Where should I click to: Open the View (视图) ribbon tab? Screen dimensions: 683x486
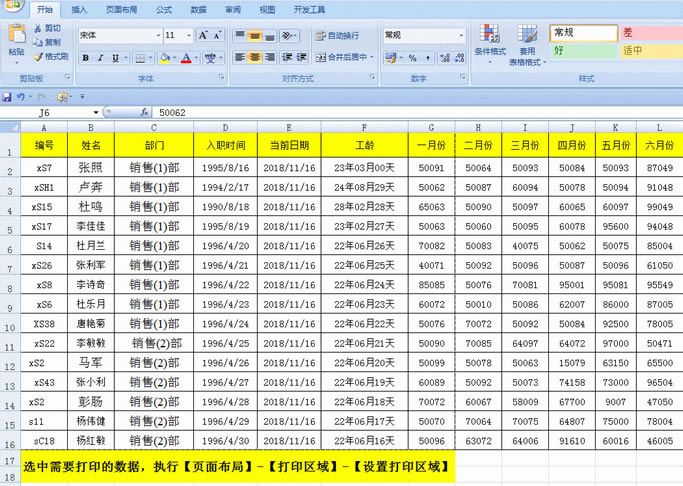click(267, 10)
